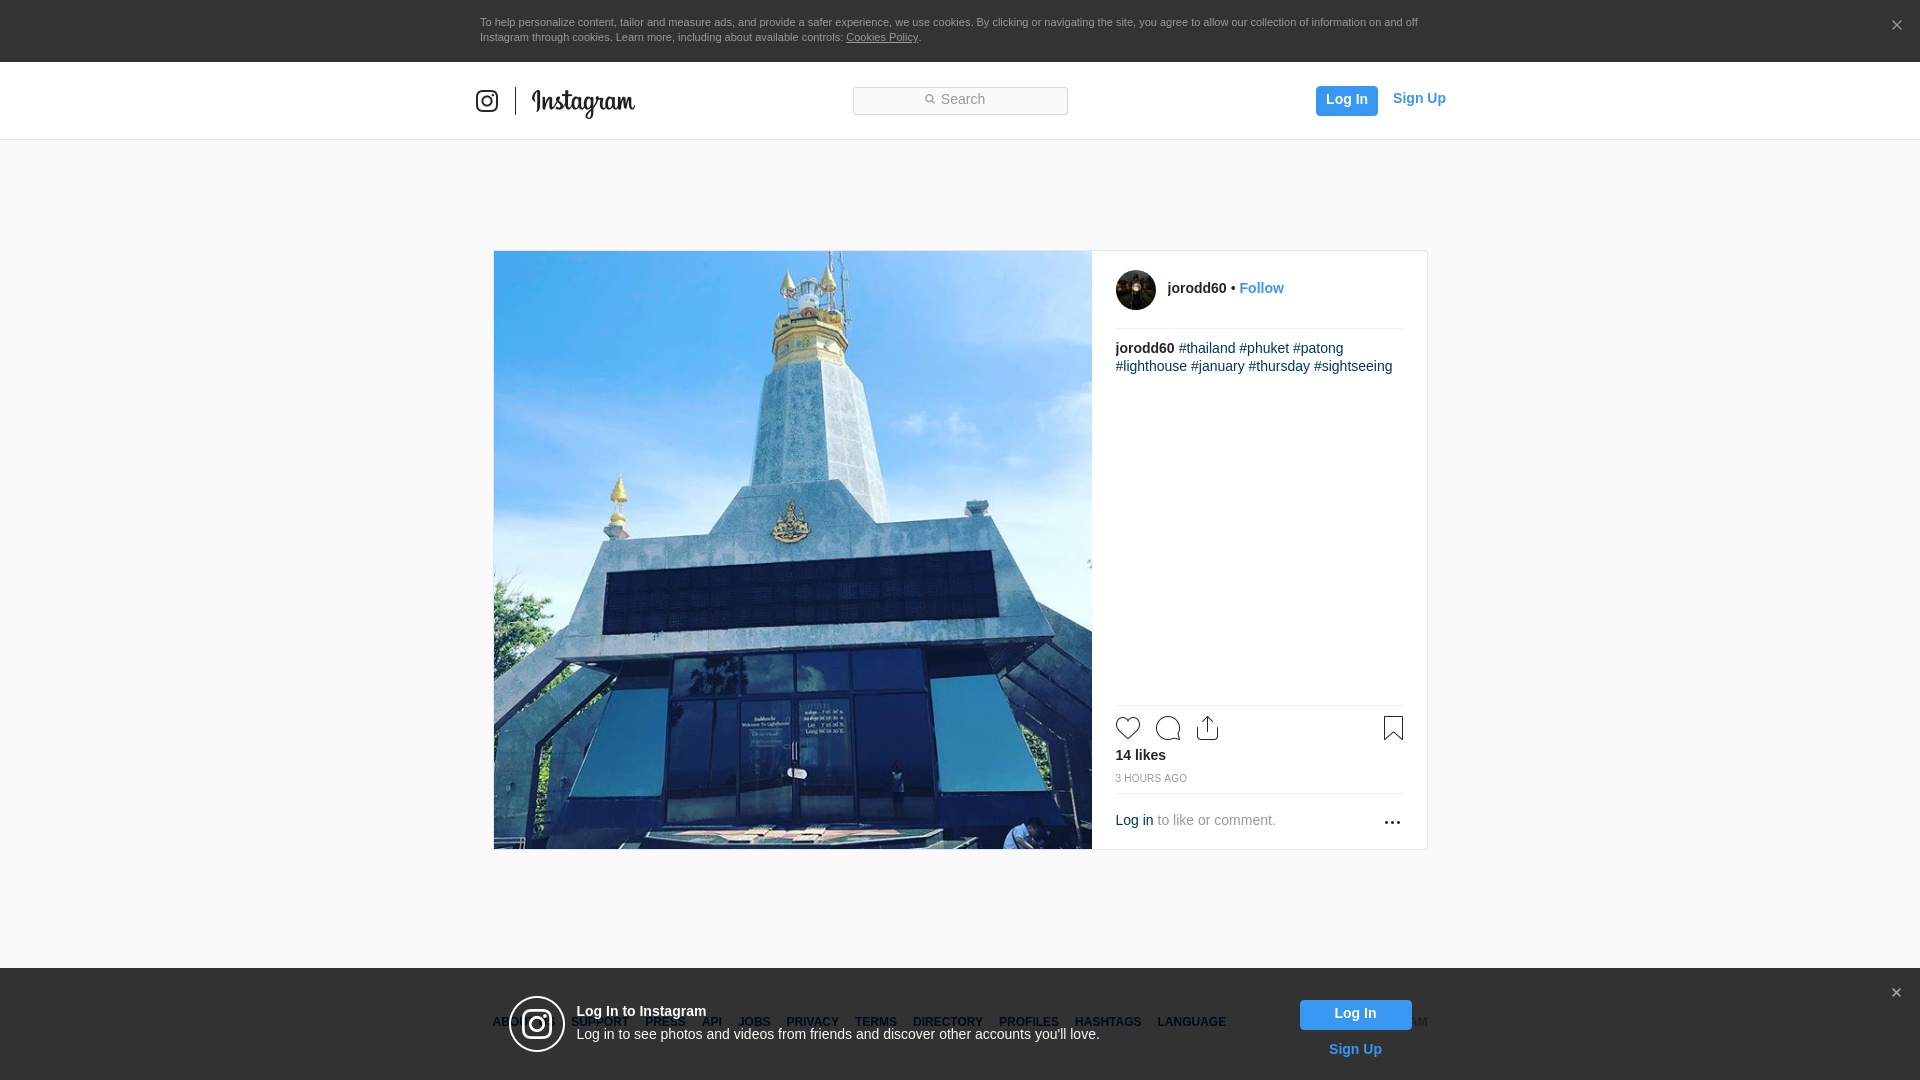
Task: Share the post using share icon
Action: point(1207,728)
